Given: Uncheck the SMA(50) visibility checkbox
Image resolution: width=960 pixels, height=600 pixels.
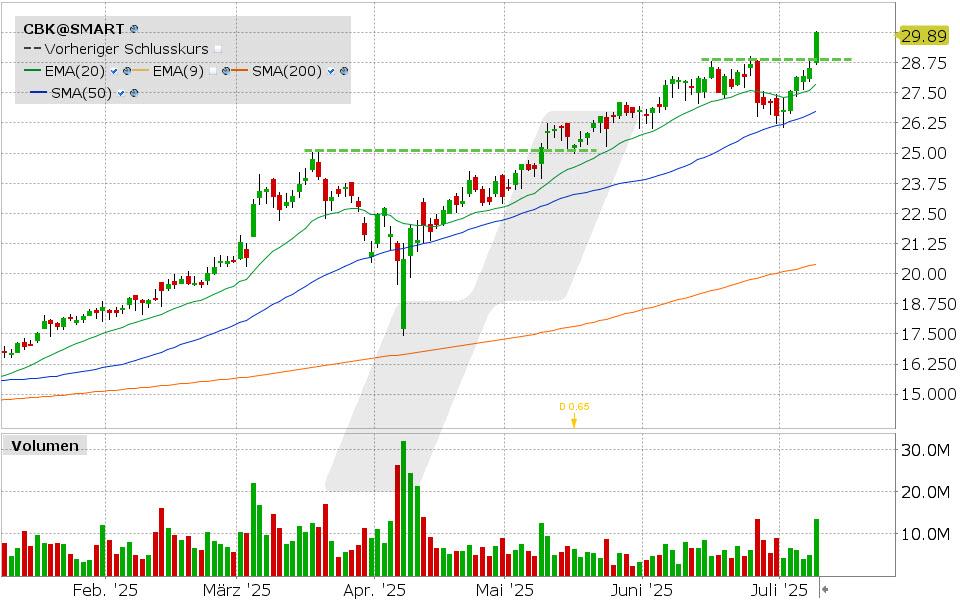Looking at the screenshot, I should click(121, 93).
